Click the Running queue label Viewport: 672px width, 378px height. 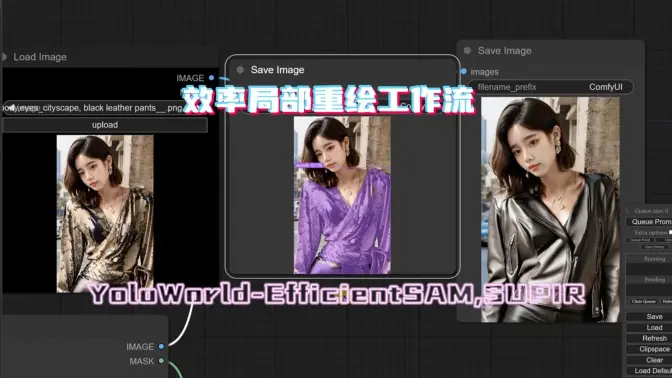(x=654, y=259)
